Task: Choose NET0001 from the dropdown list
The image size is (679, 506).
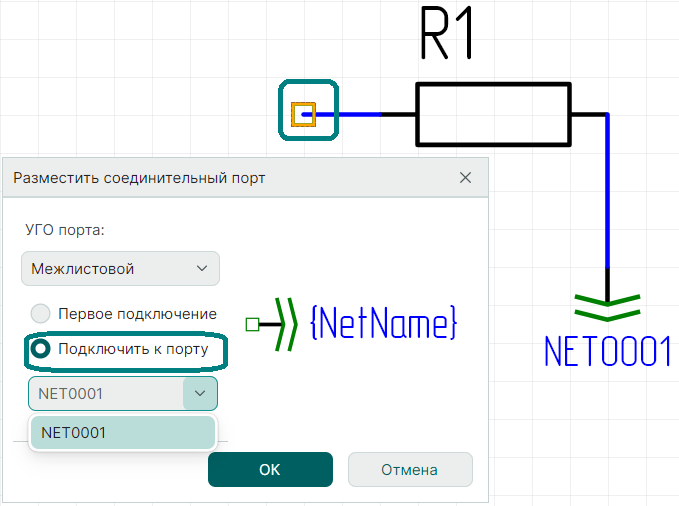Action: click(122, 433)
